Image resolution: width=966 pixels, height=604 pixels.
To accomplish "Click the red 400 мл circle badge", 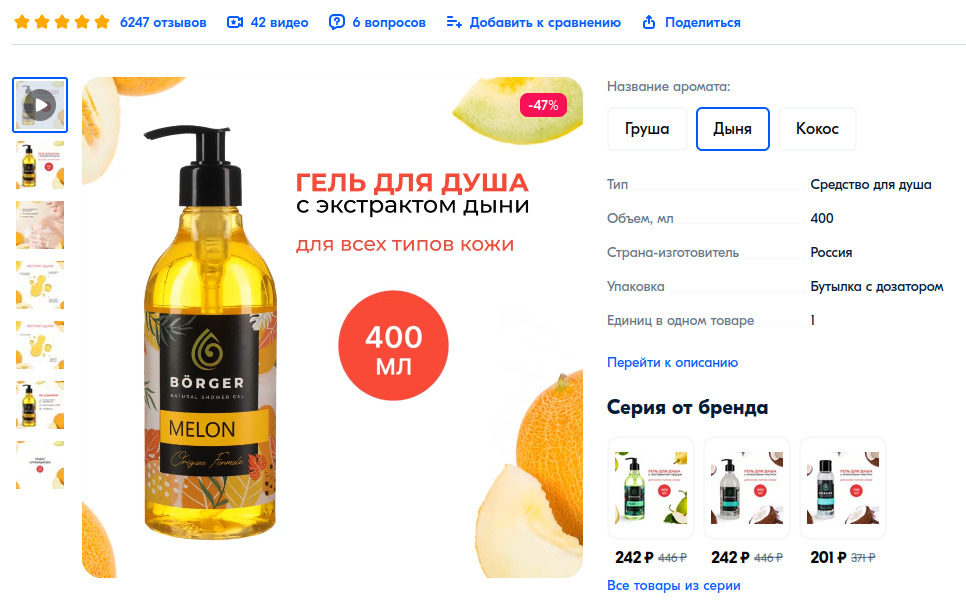I will [393, 346].
